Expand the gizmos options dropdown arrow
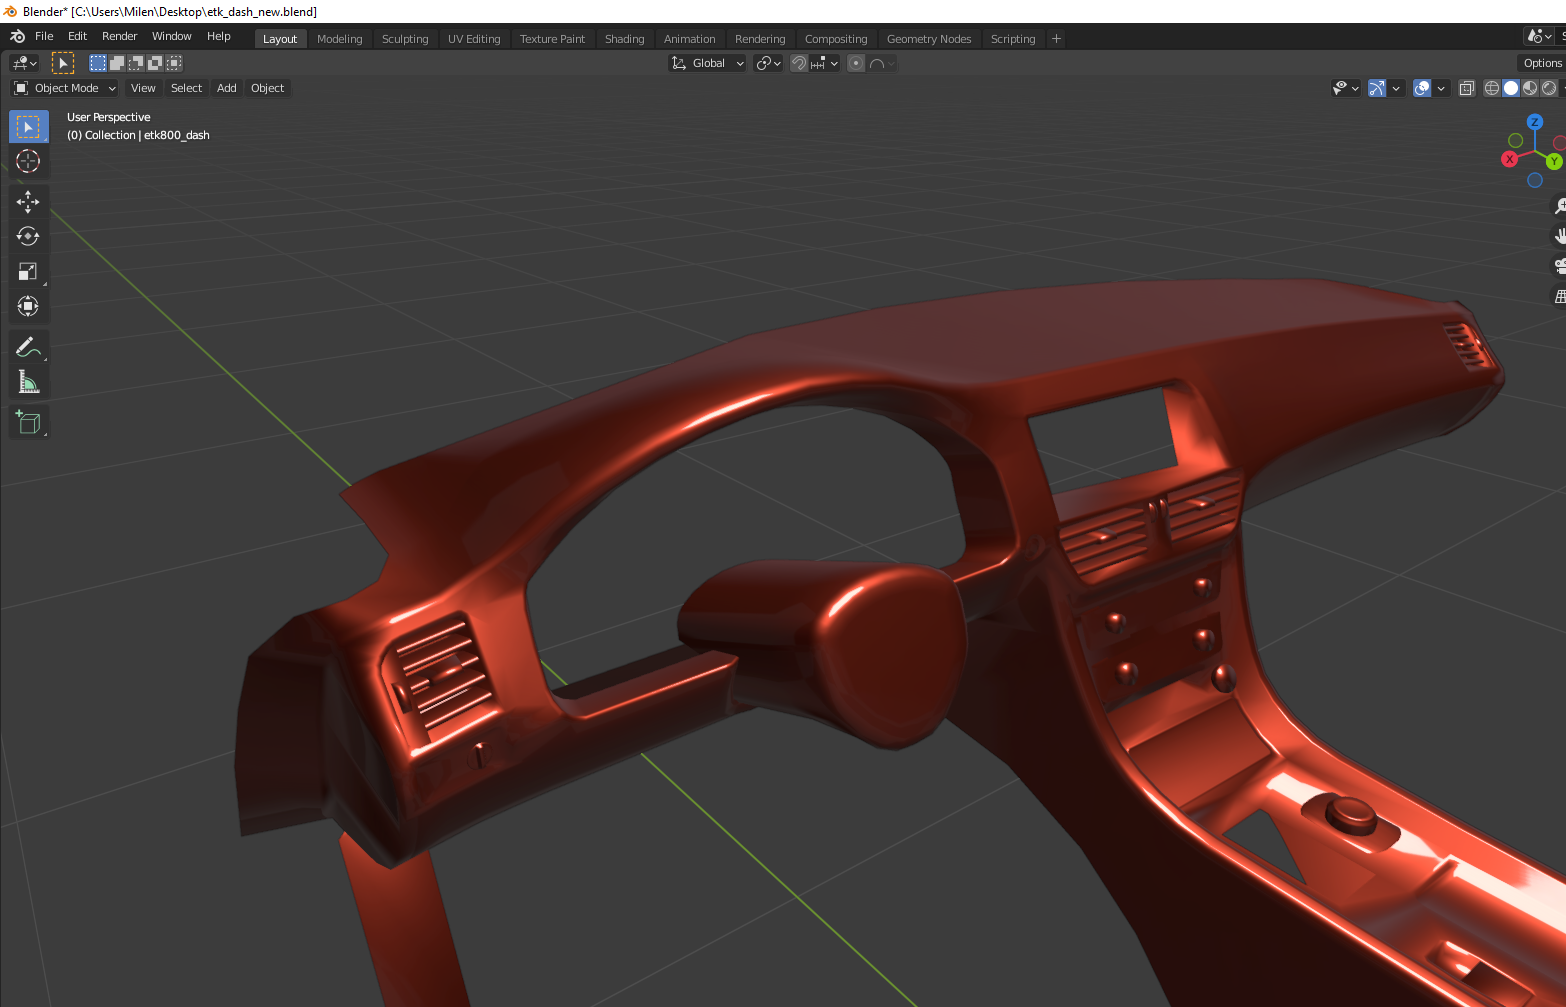Image resolution: width=1566 pixels, height=1007 pixels. [x=1396, y=88]
